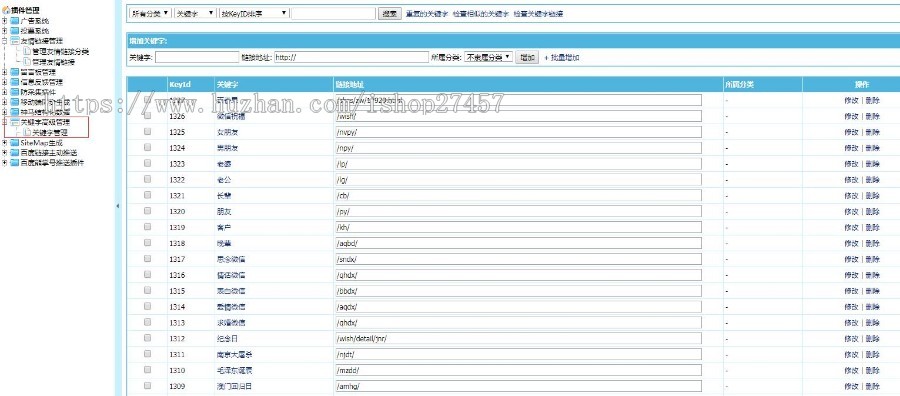Click the 链接地址 column header
Viewport: 900px width, 396px height.
[x=350, y=84]
